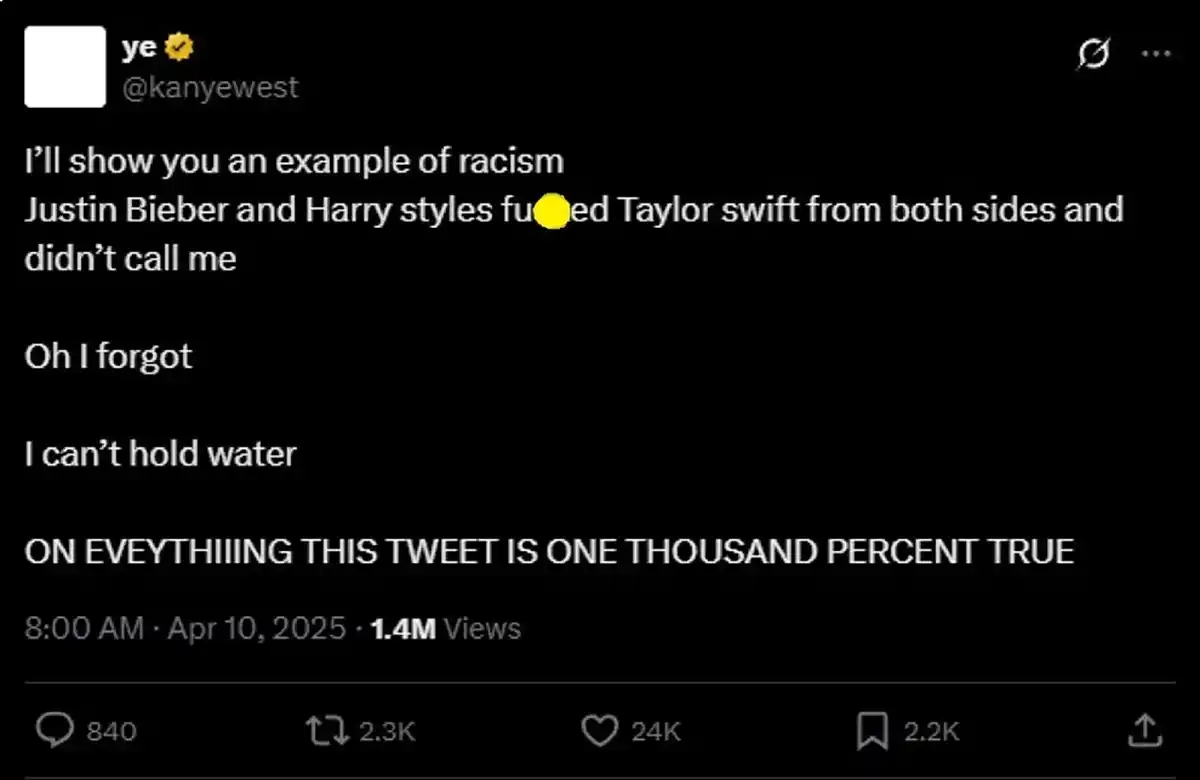Open the more options menu
This screenshot has height=780, width=1200.
tap(1154, 55)
